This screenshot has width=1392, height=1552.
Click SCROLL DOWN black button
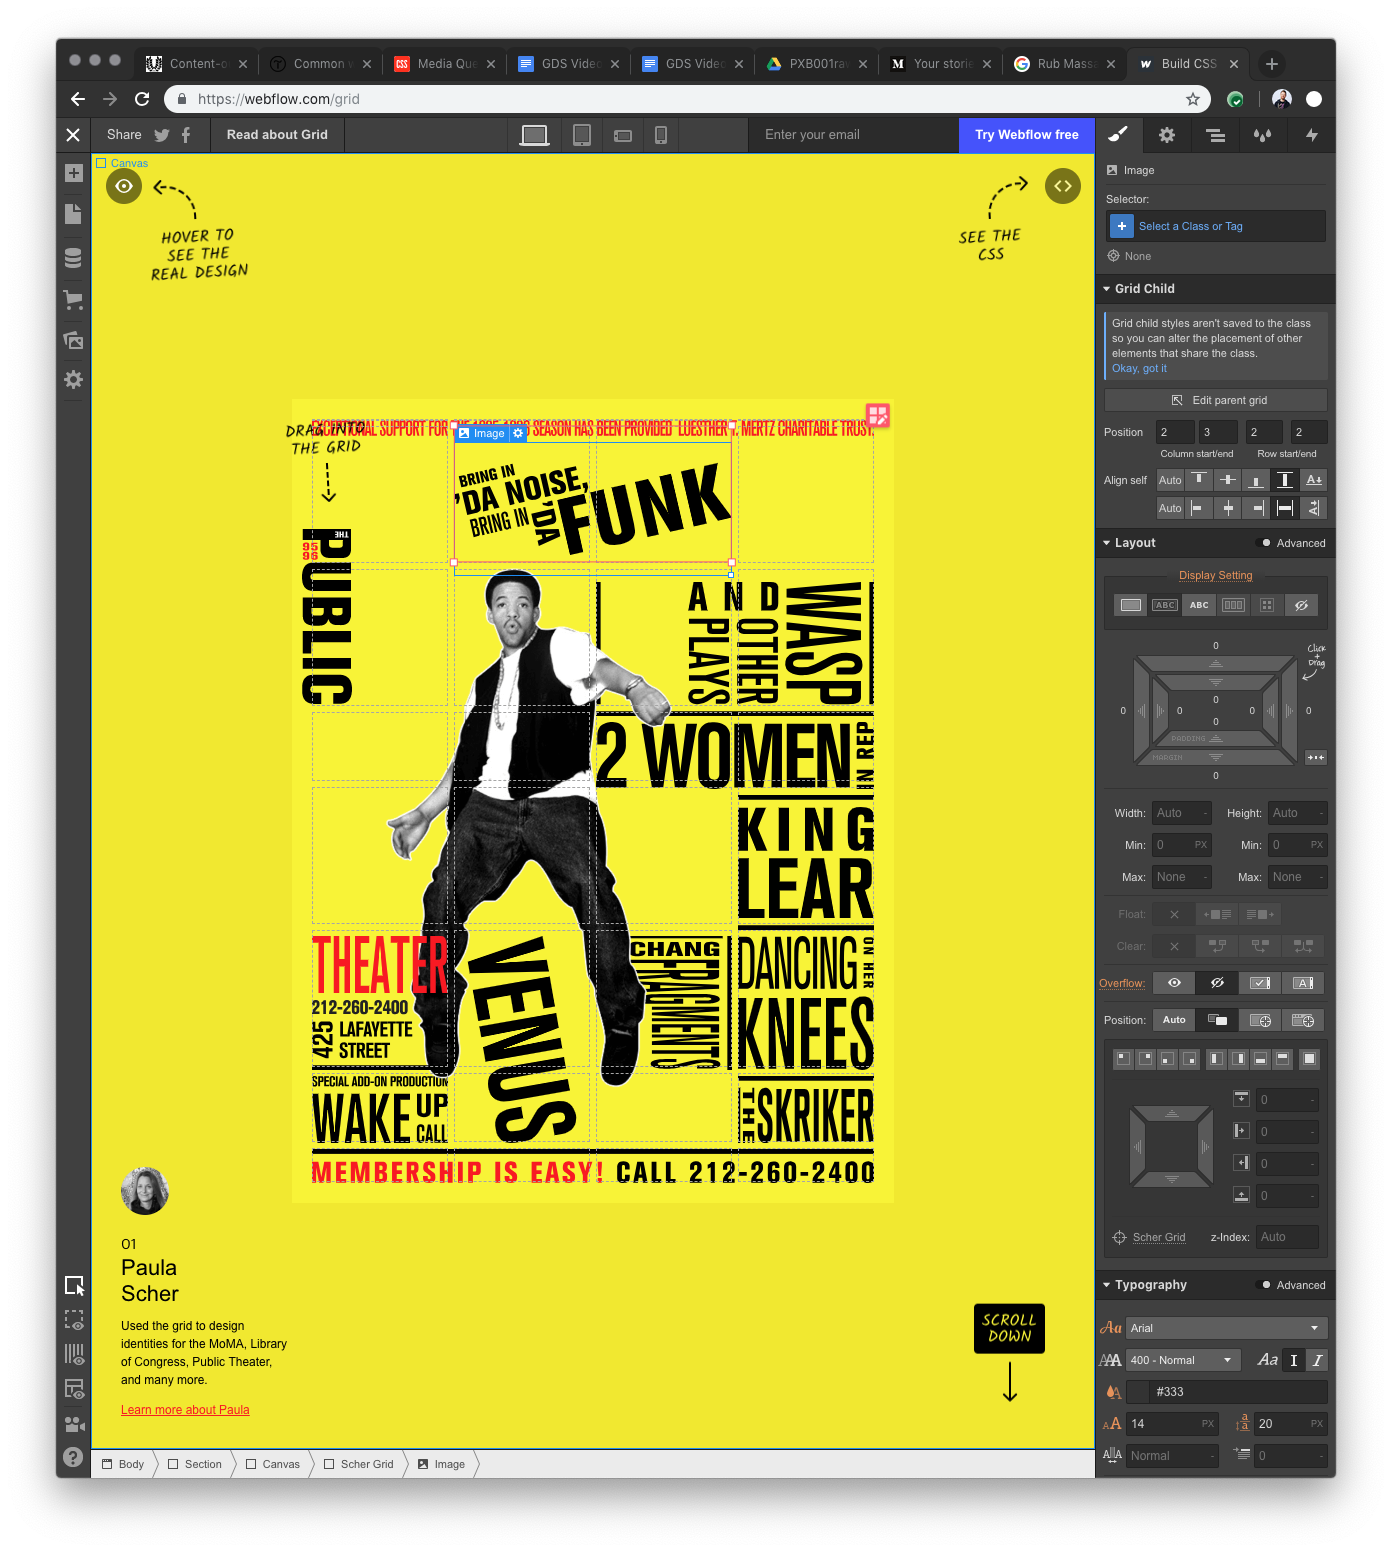tap(1009, 1328)
